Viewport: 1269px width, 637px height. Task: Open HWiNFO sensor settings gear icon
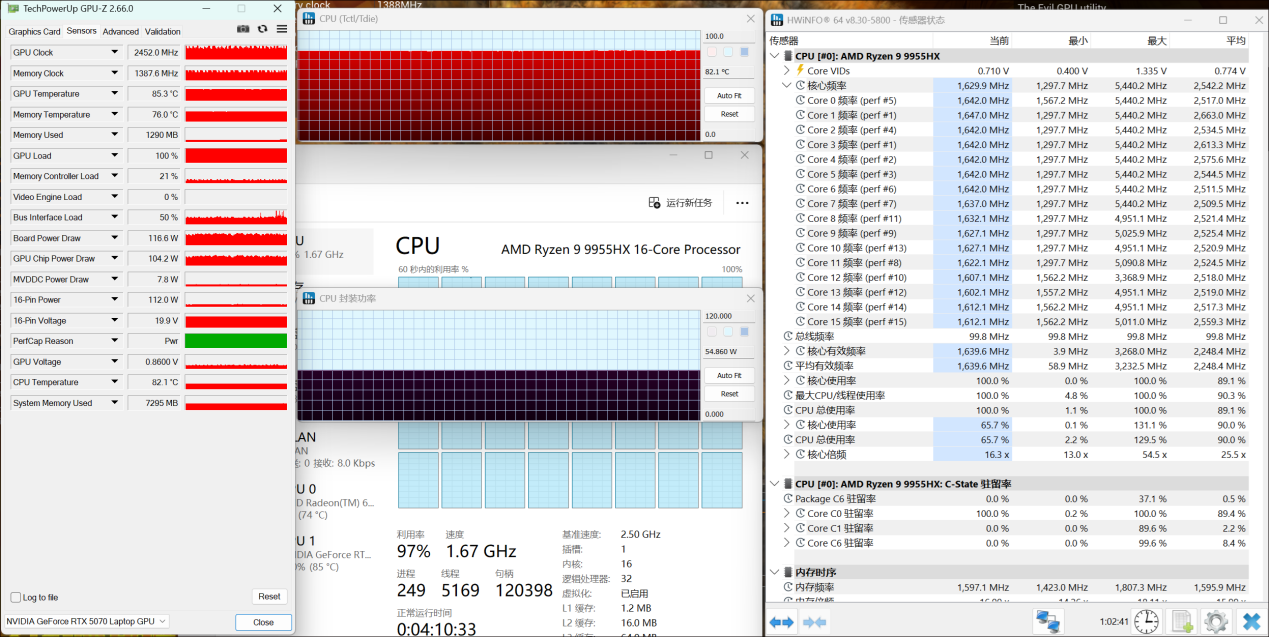point(1215,622)
